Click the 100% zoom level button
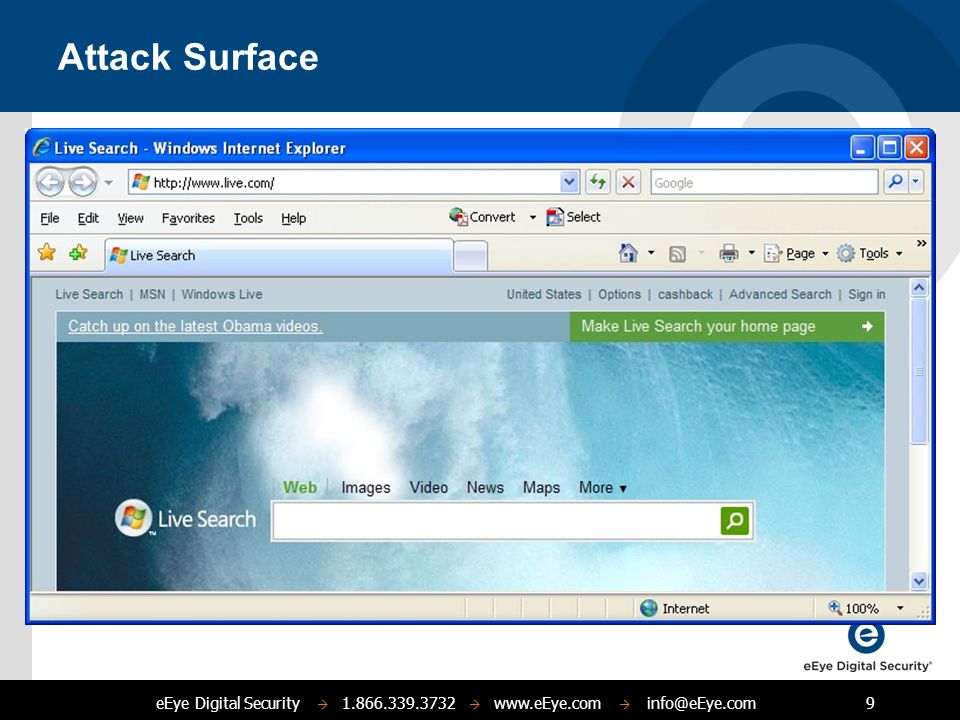The height and width of the screenshot is (720, 960). pyautogui.click(x=853, y=608)
